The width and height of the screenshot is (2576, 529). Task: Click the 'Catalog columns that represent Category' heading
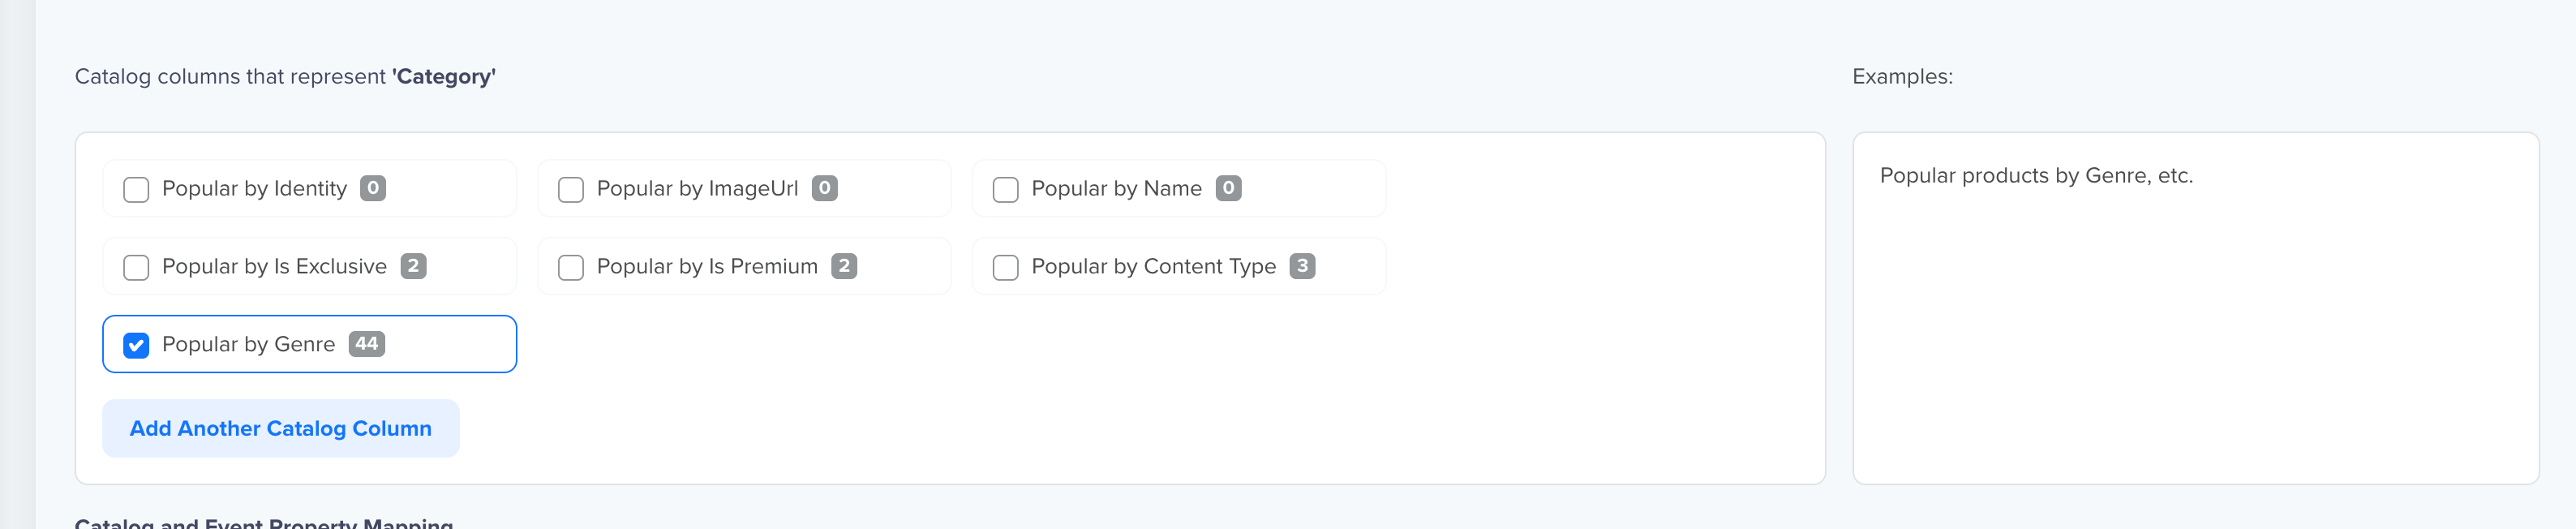point(285,77)
